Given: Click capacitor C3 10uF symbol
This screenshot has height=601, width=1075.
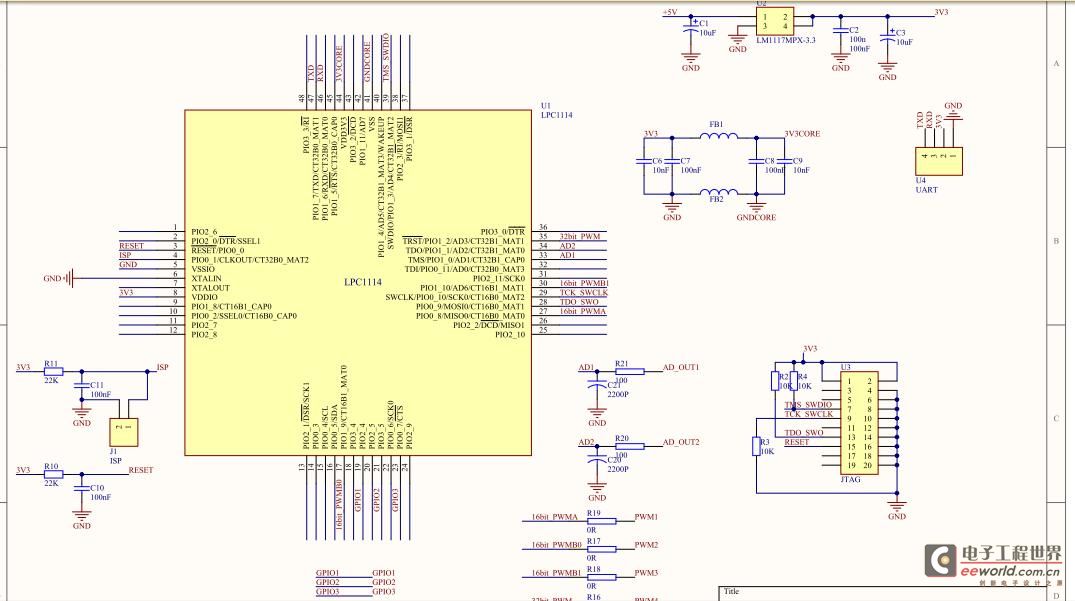Looking at the screenshot, I should click(887, 38).
